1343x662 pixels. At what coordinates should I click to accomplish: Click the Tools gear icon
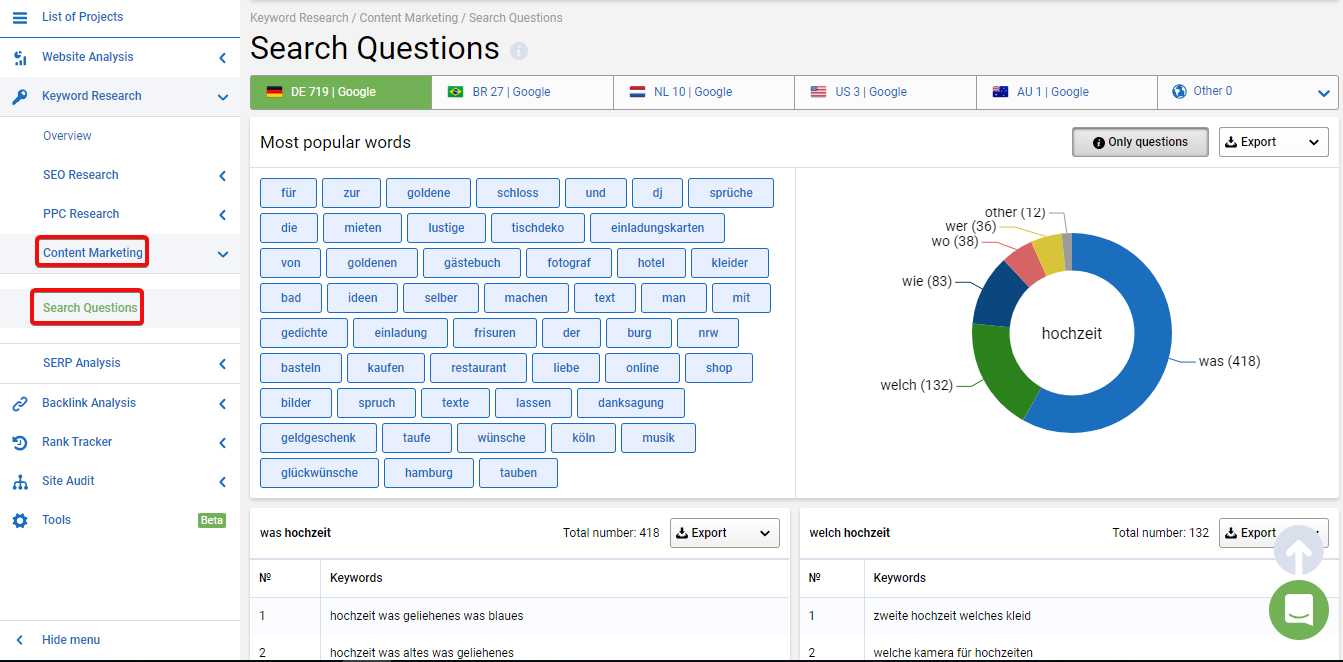pos(20,520)
